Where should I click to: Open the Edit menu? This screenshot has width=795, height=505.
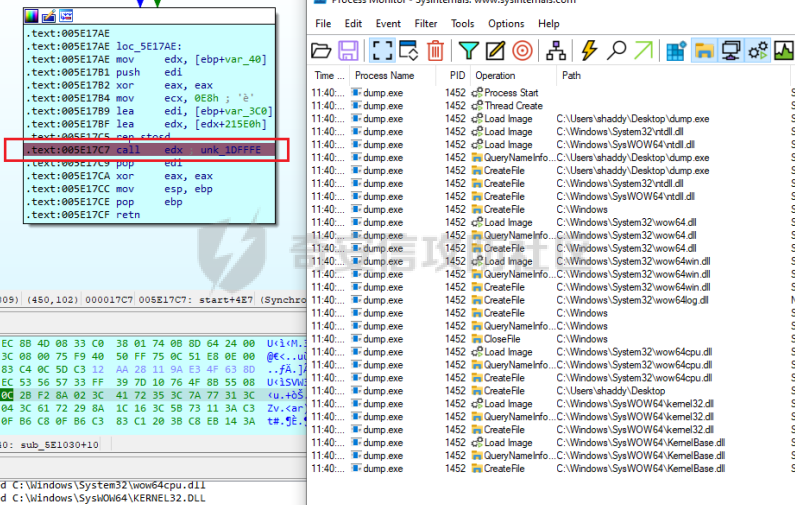[x=353, y=24]
